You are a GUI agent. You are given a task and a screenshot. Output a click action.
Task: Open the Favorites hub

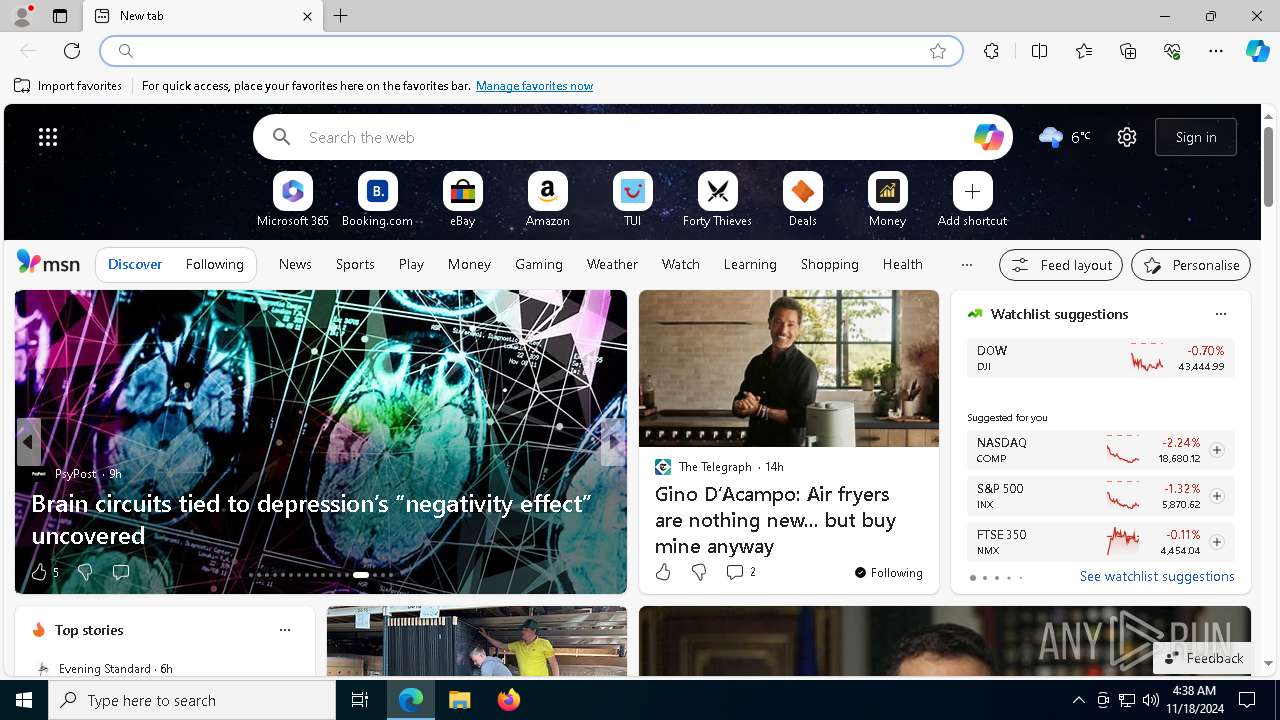pyautogui.click(x=1084, y=51)
